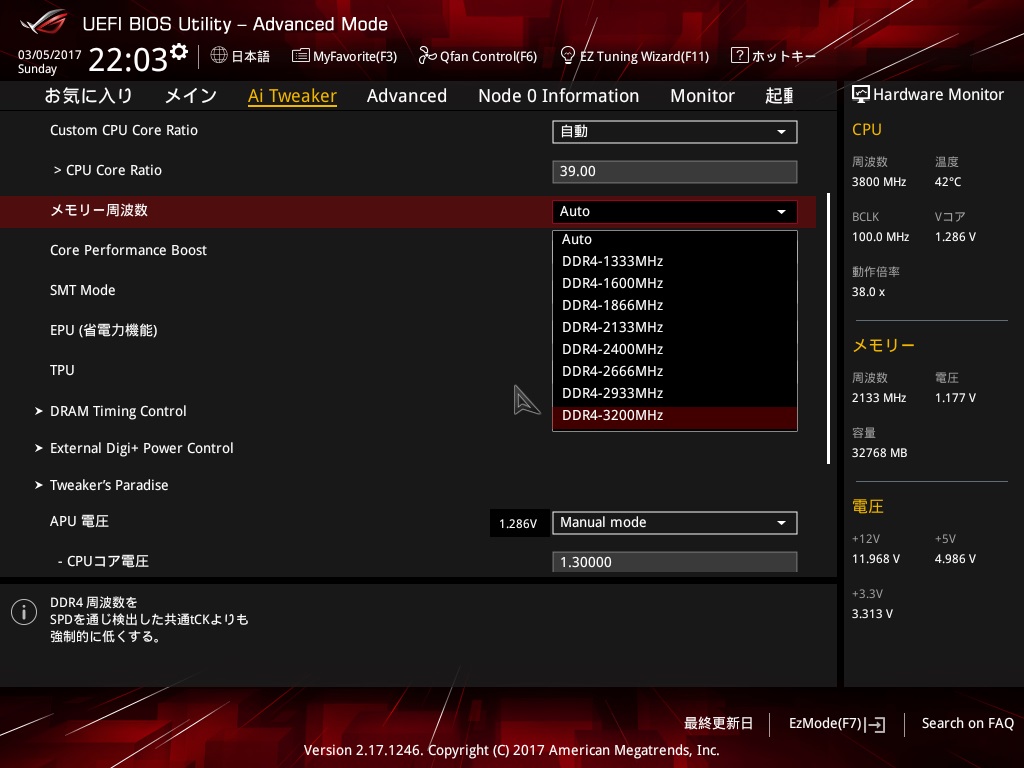This screenshot has height=768, width=1024.
Task: Click the 1.177 V memory voltage value
Action: point(955,398)
